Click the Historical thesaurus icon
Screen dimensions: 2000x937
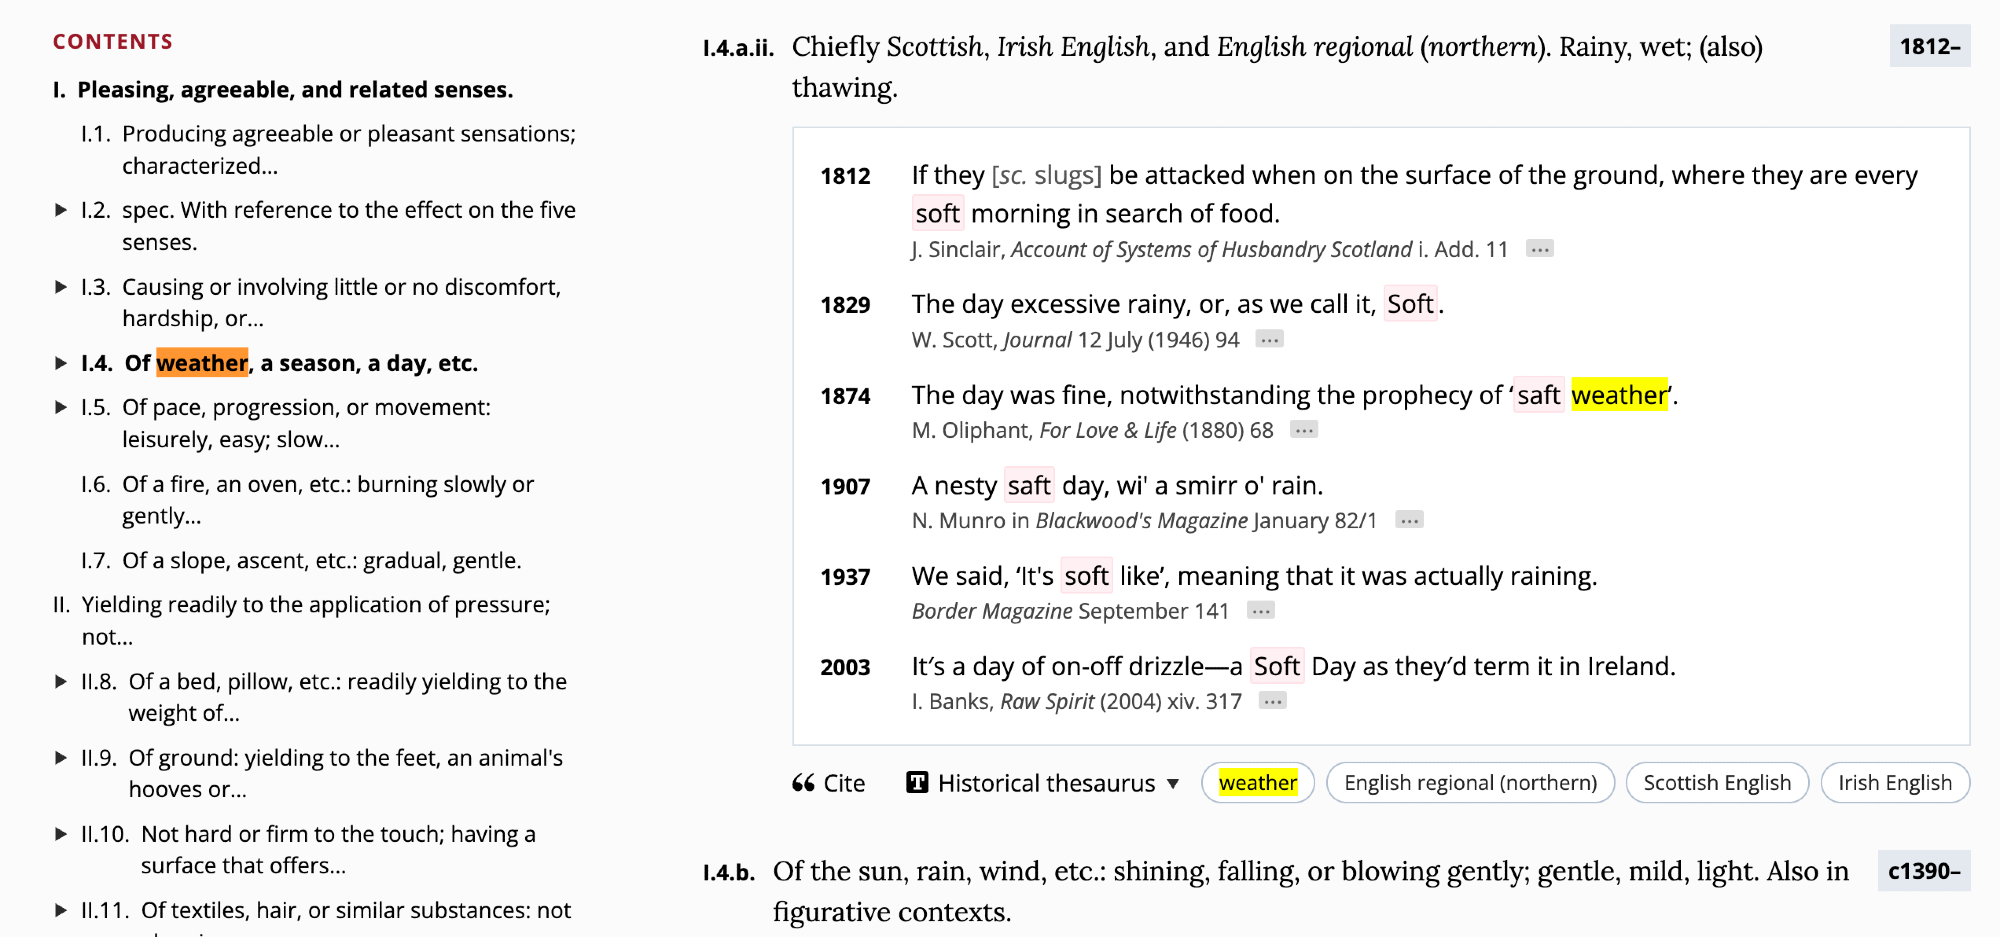[917, 783]
